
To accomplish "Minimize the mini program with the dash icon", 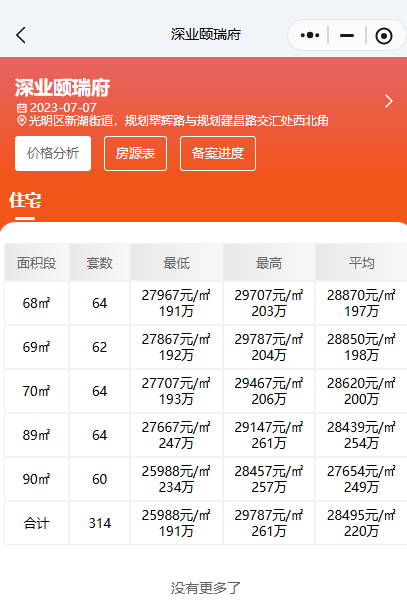I will (x=347, y=35).
